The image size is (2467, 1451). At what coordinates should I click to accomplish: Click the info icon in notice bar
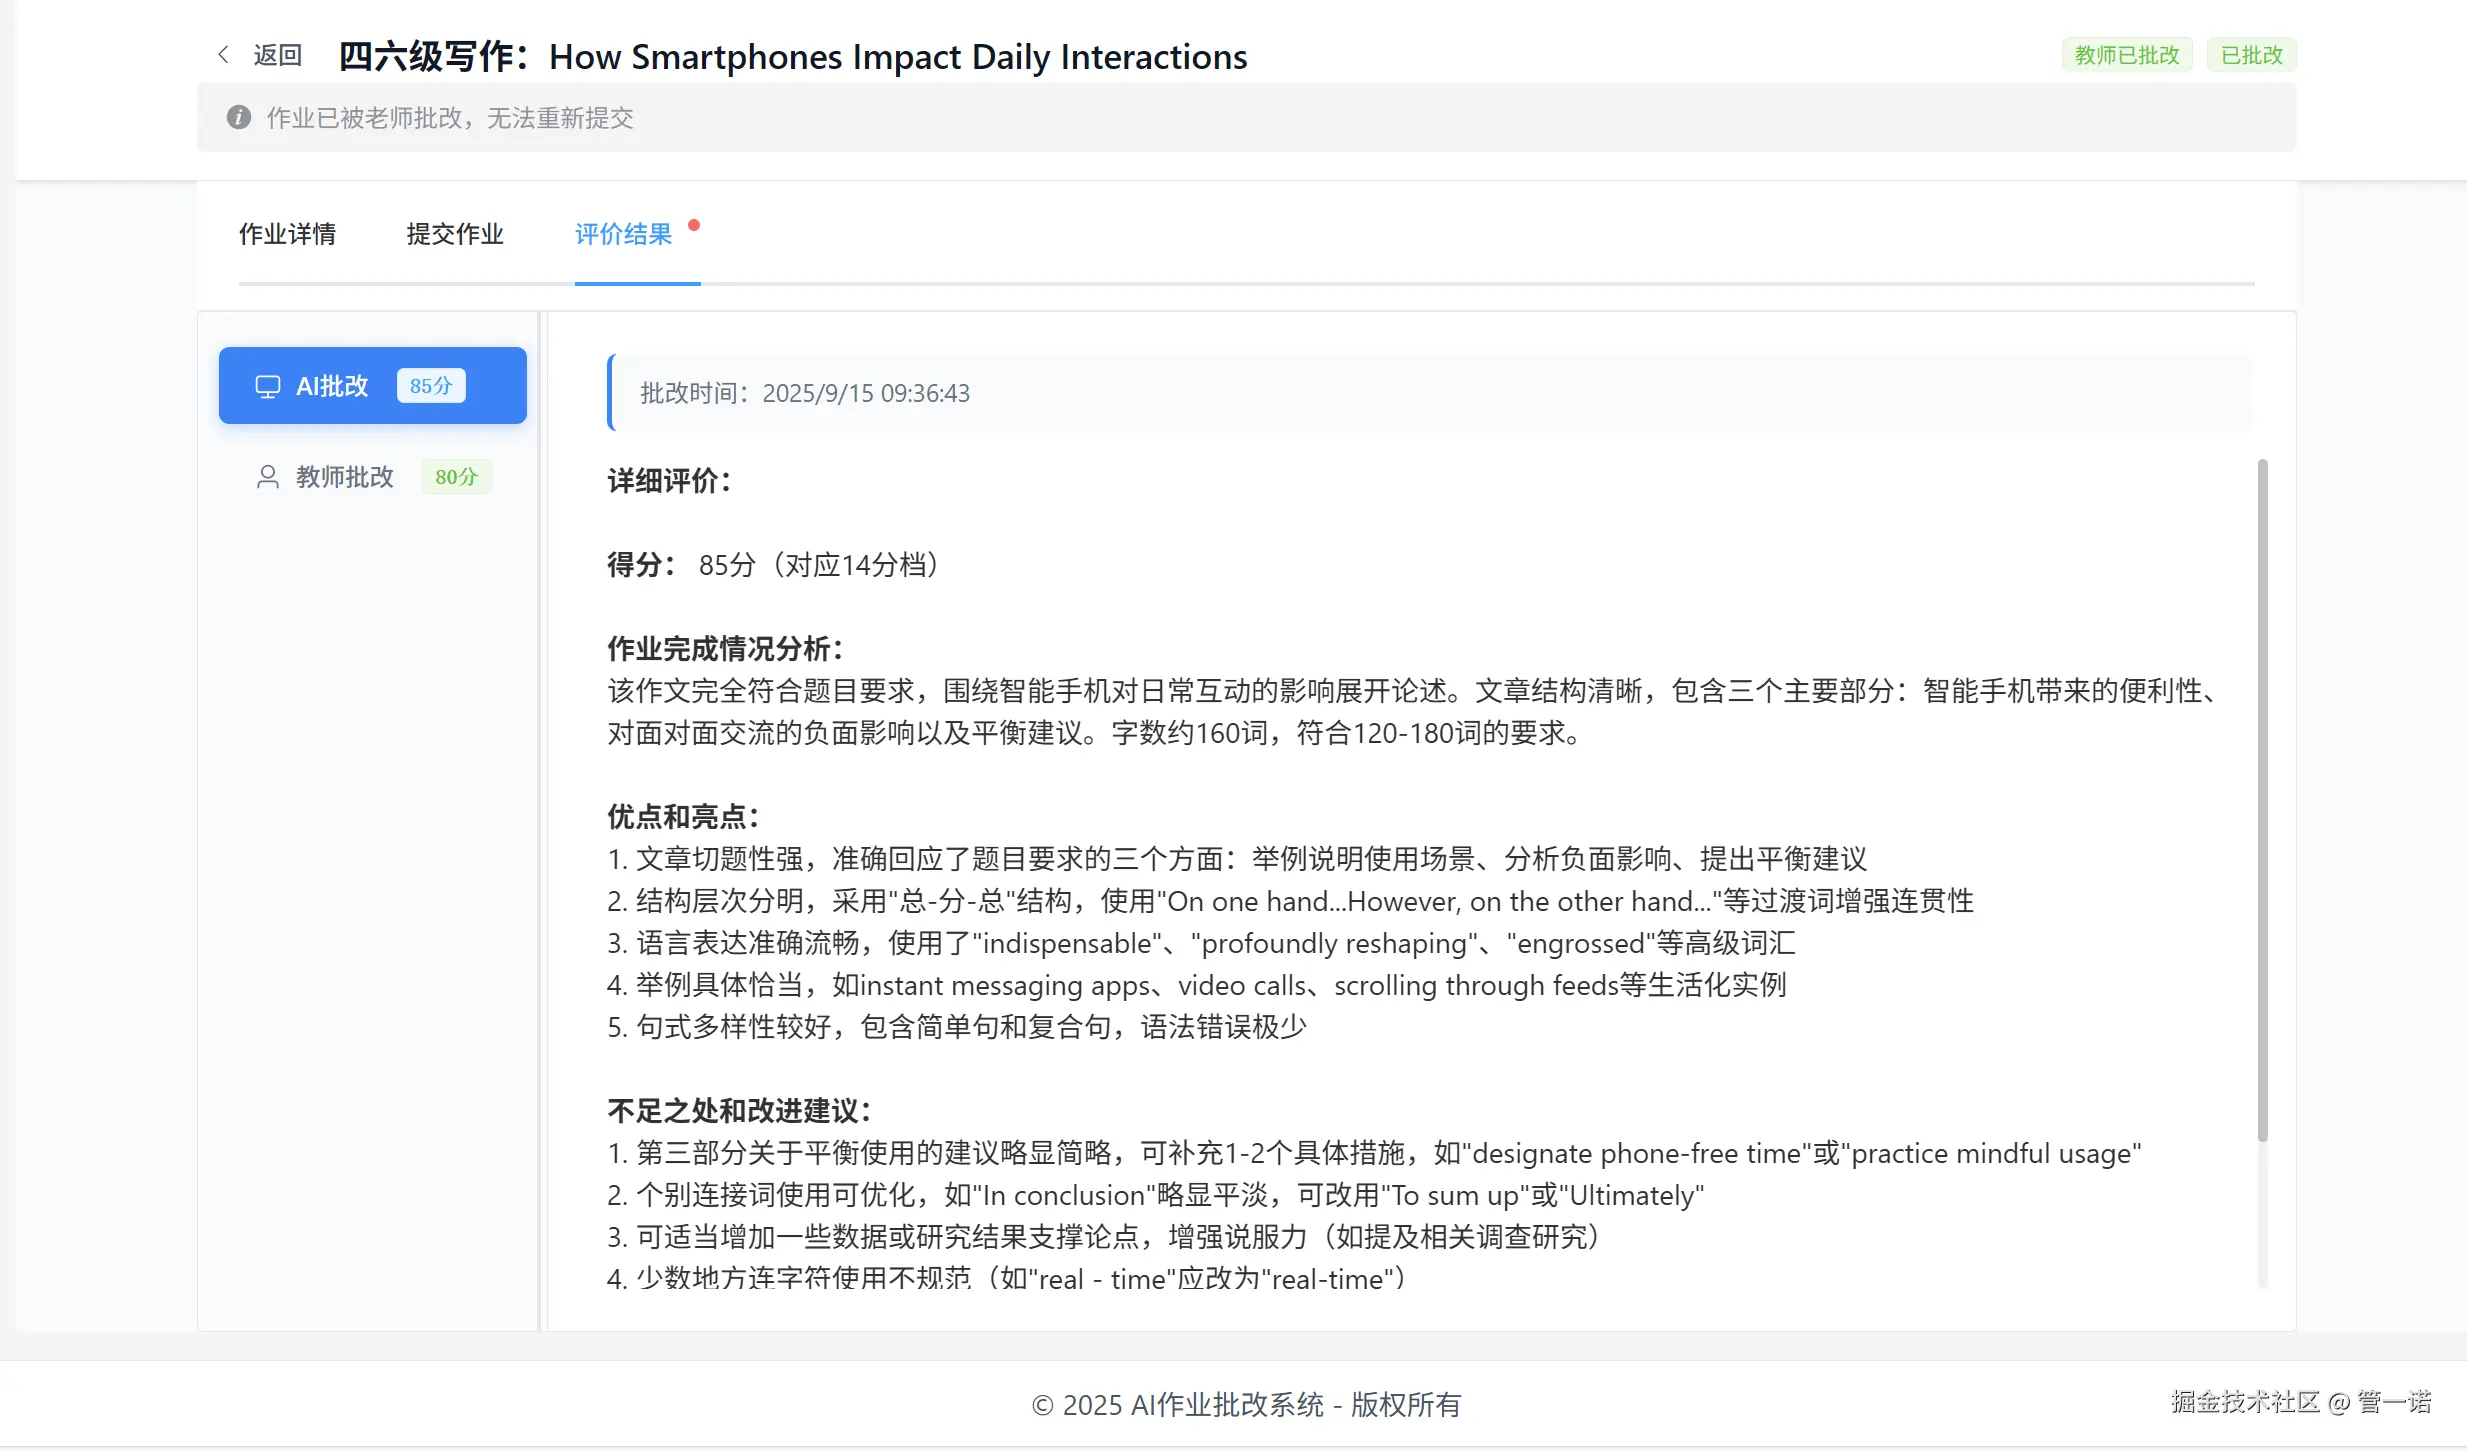click(x=238, y=118)
